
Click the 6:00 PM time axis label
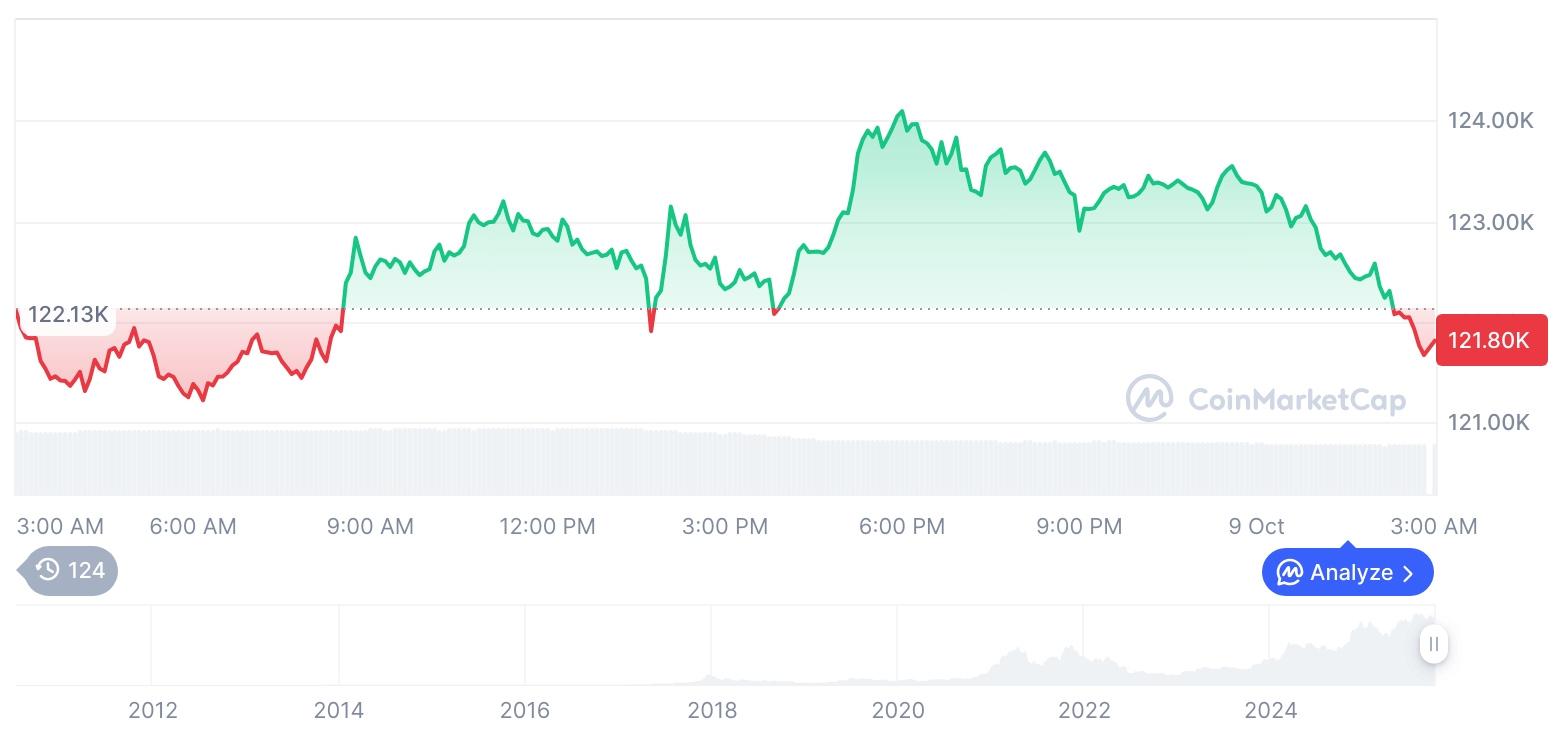(901, 526)
